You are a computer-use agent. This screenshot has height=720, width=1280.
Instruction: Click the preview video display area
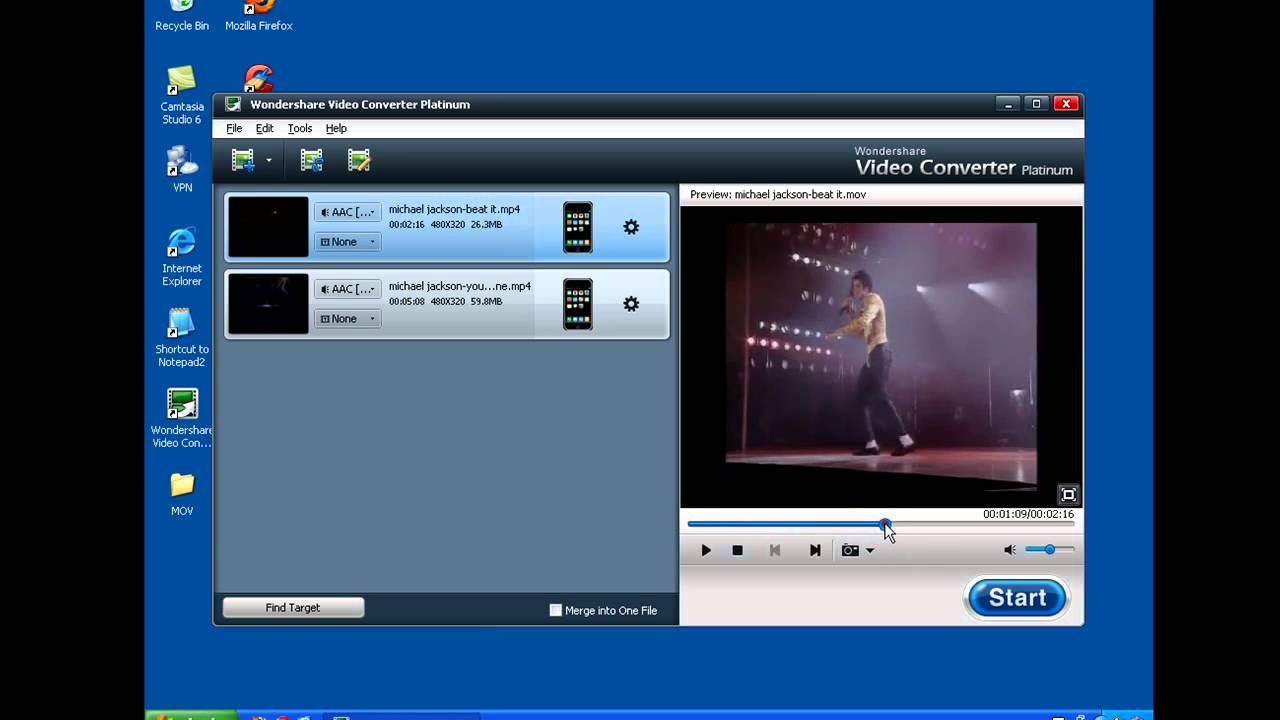(881, 357)
